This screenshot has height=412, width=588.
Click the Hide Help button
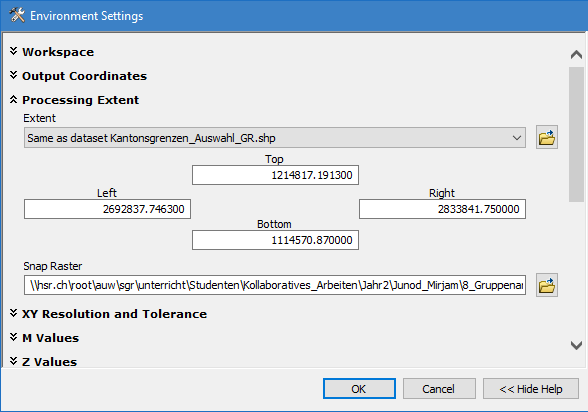point(531,389)
